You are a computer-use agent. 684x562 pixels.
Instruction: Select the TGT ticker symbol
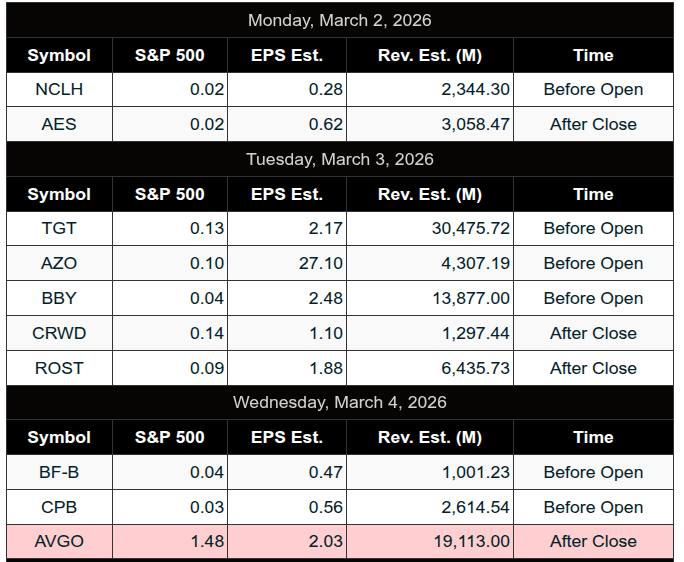click(x=59, y=229)
